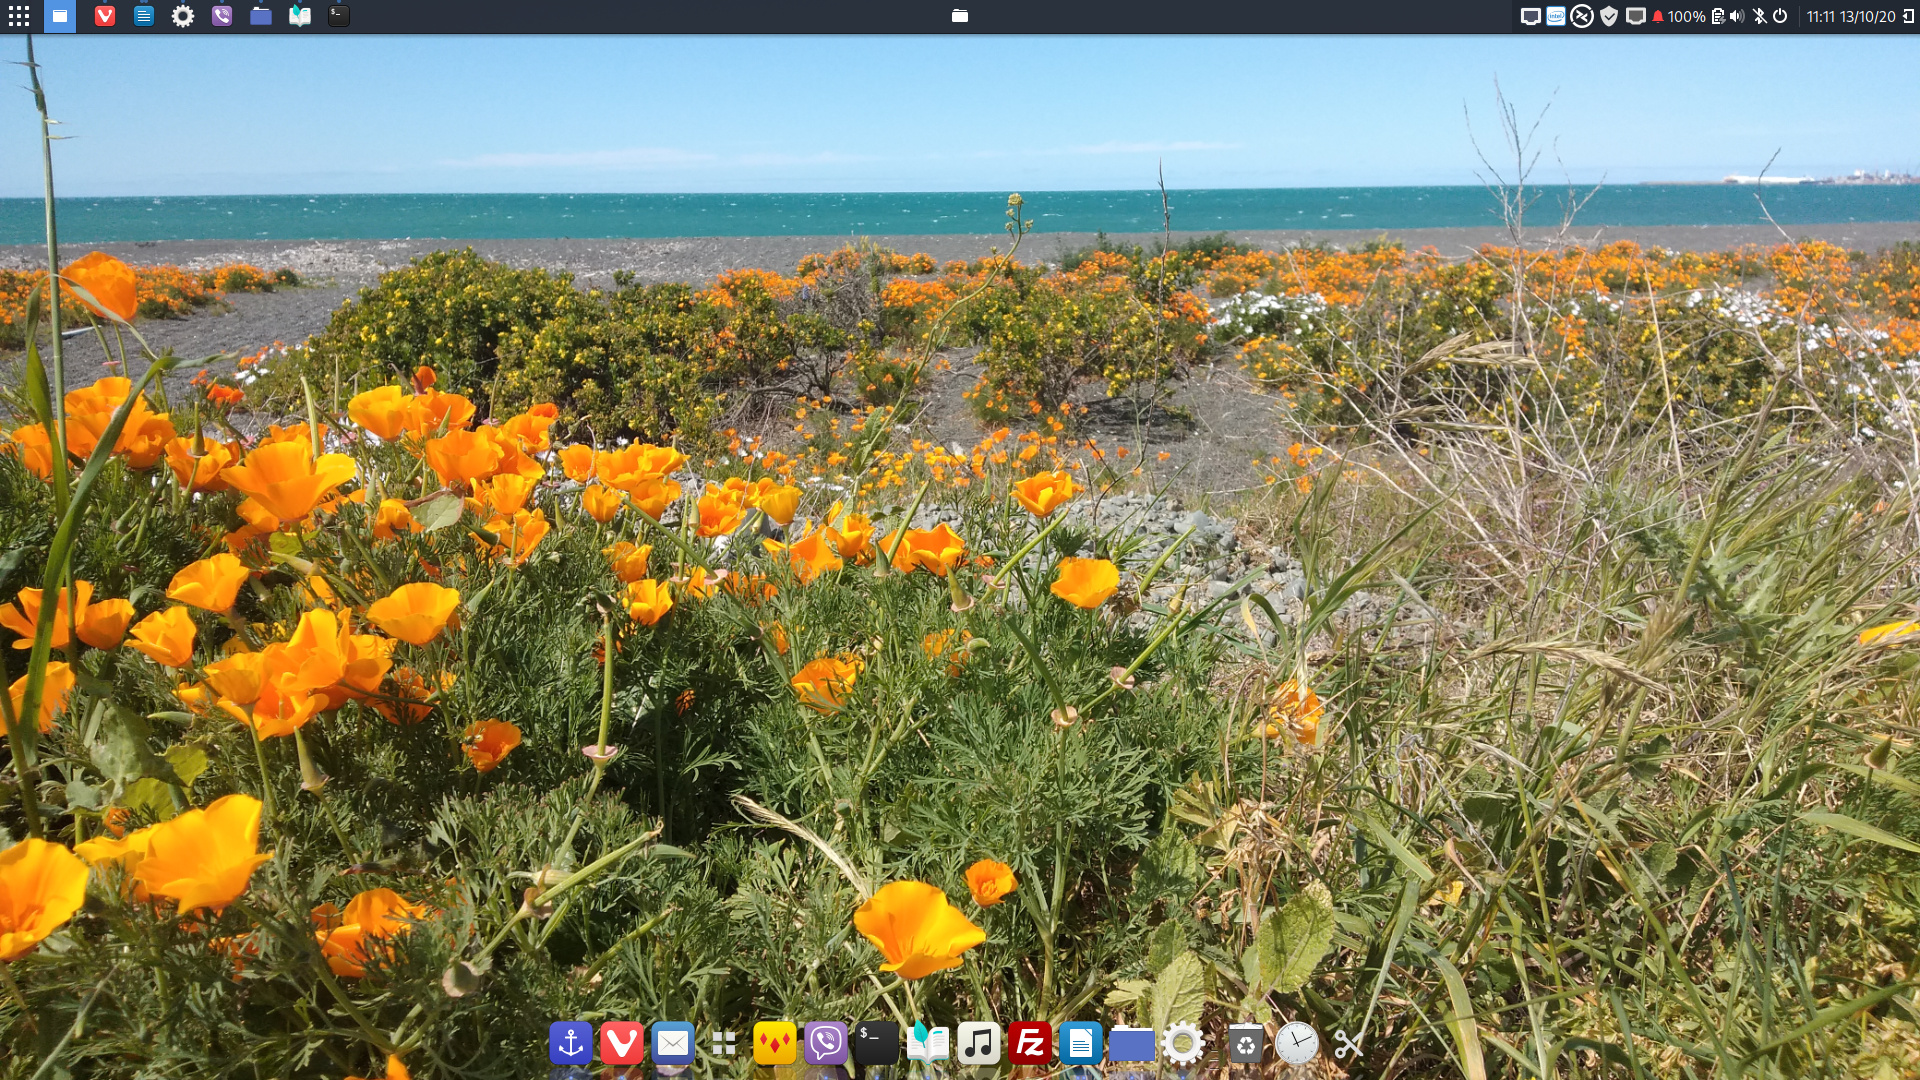Open system settings gear in the dock

tap(1183, 1044)
